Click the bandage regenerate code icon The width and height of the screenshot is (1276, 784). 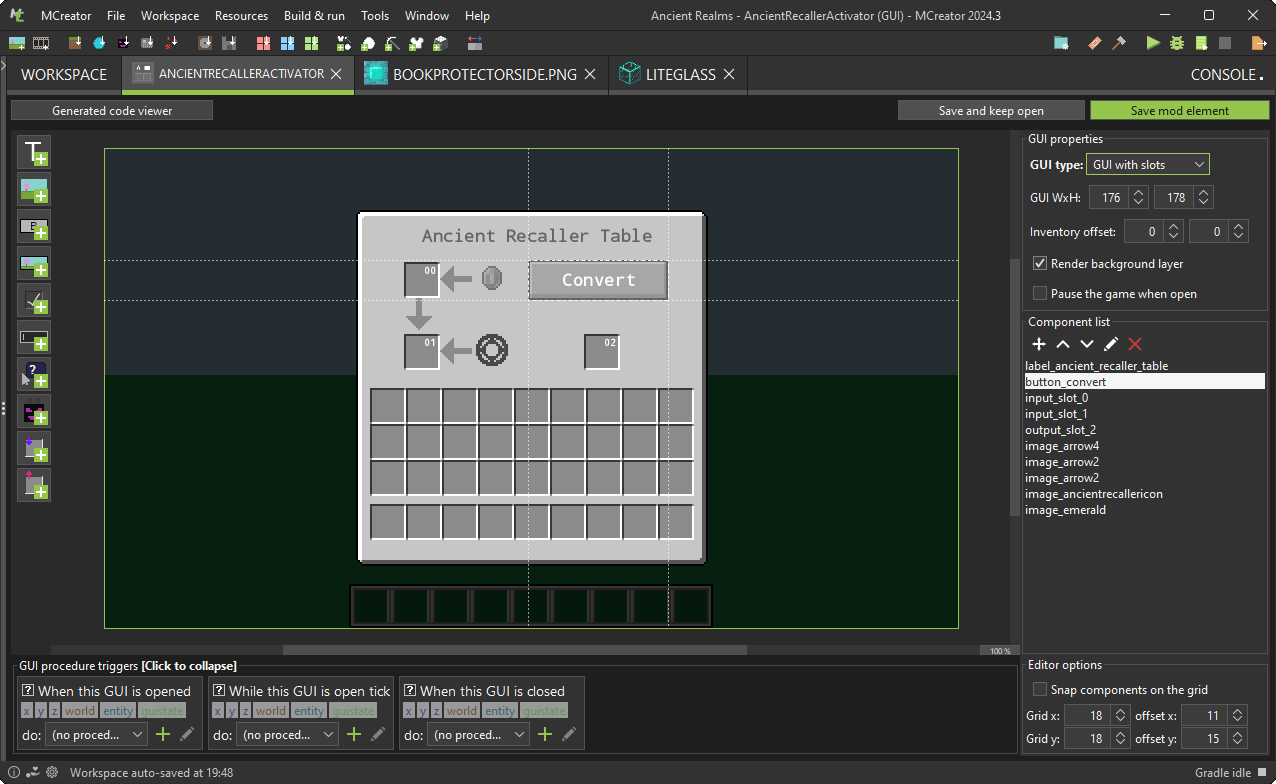1094,43
